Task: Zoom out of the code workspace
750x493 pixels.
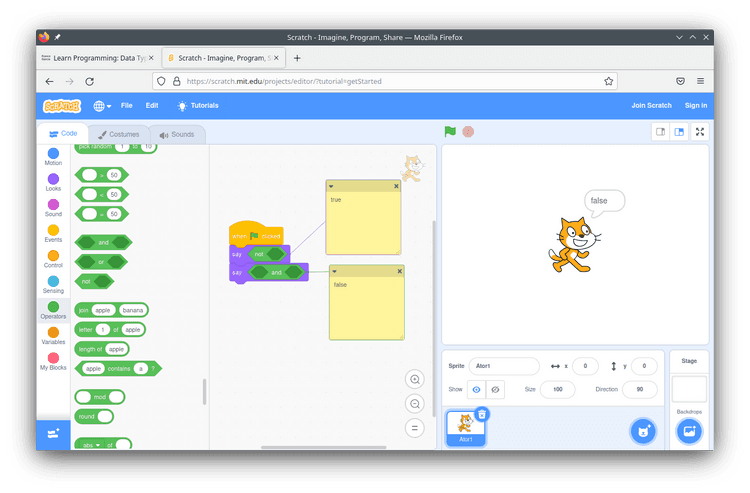Action: click(415, 403)
